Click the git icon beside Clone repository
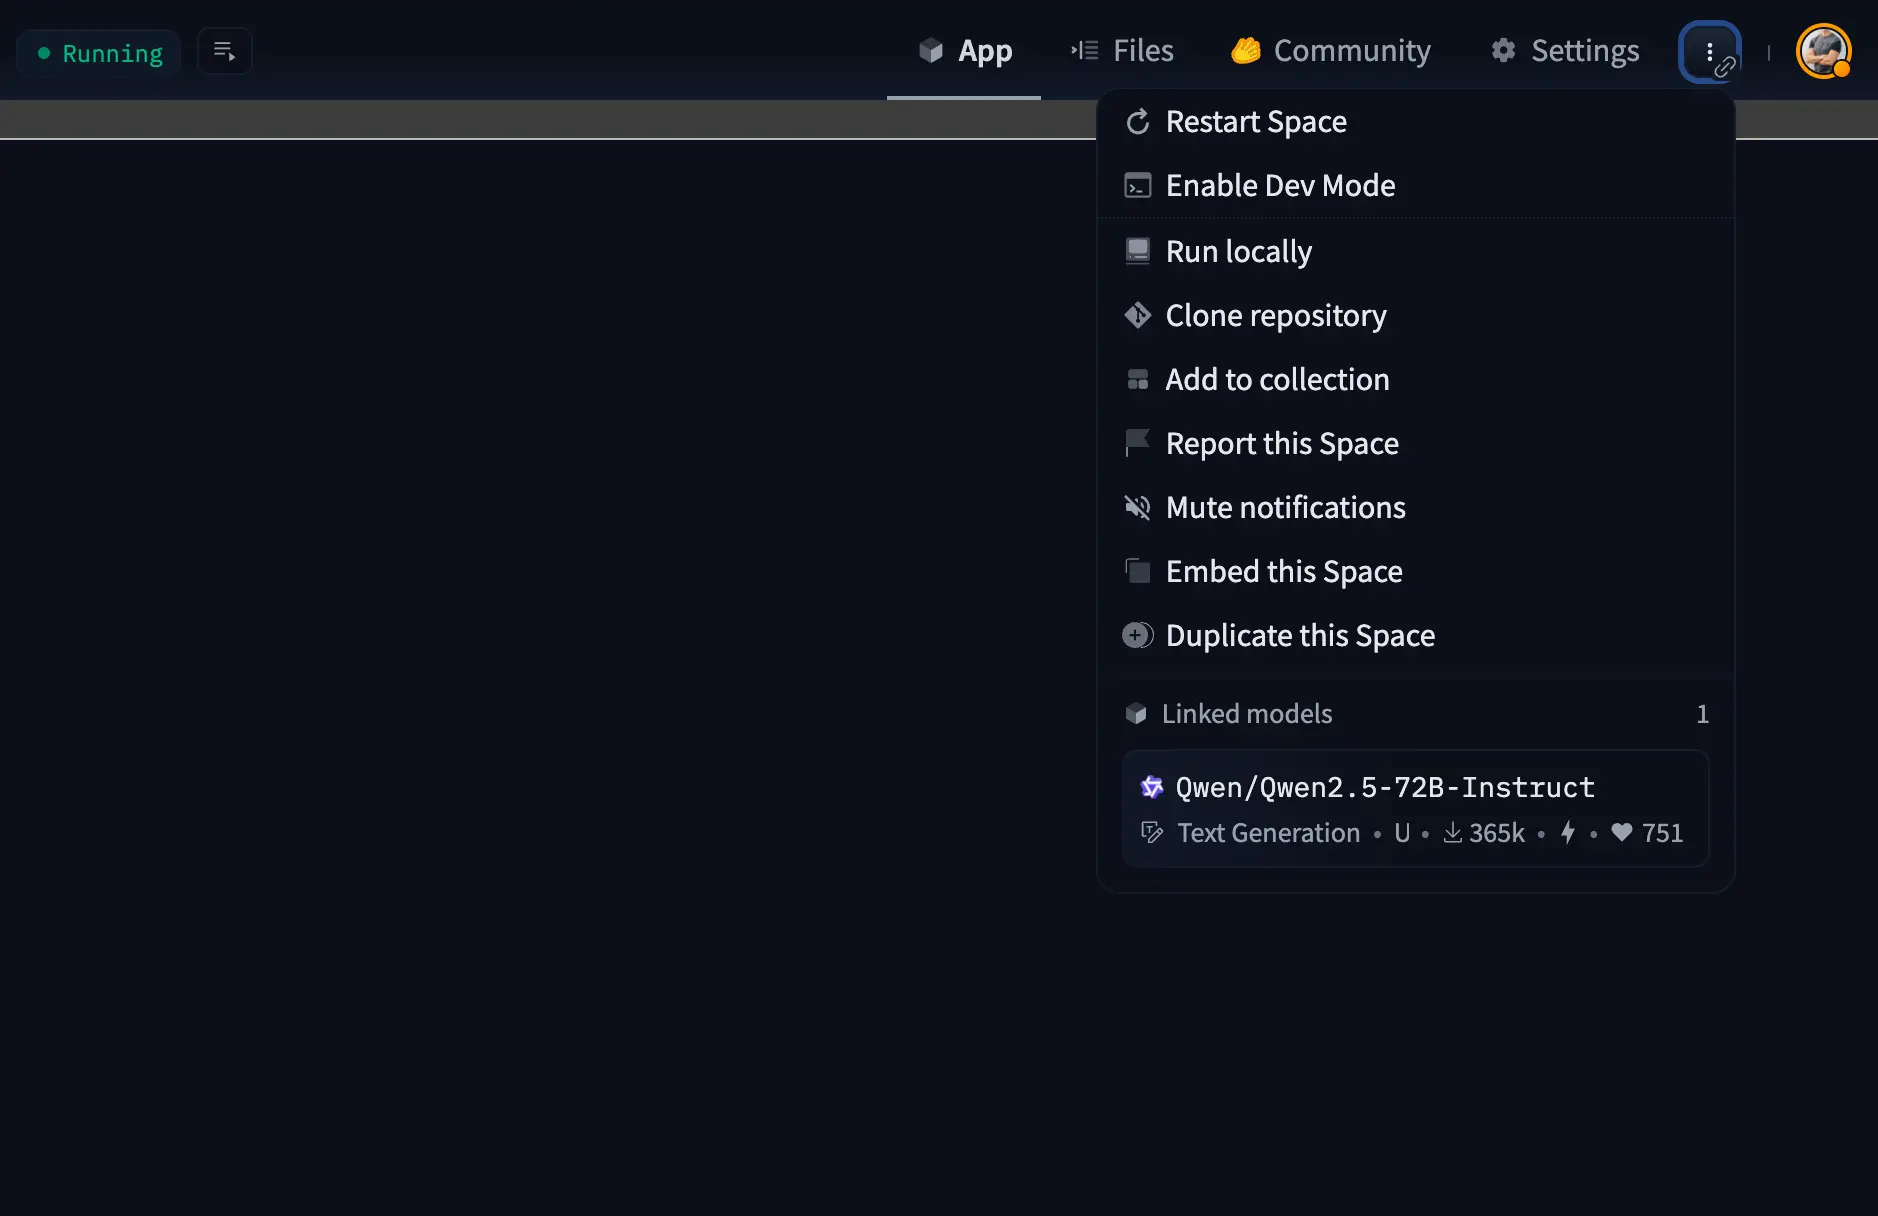The height and width of the screenshot is (1216, 1878). pyautogui.click(x=1138, y=315)
